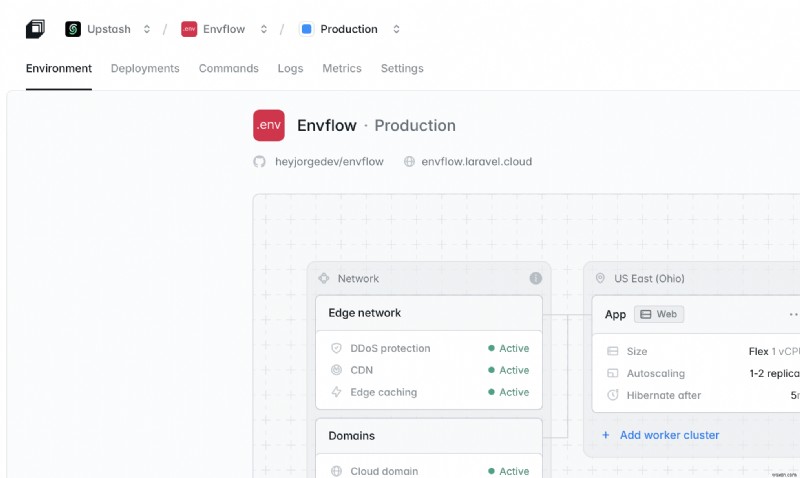Click the App cluster card title

click(x=615, y=314)
